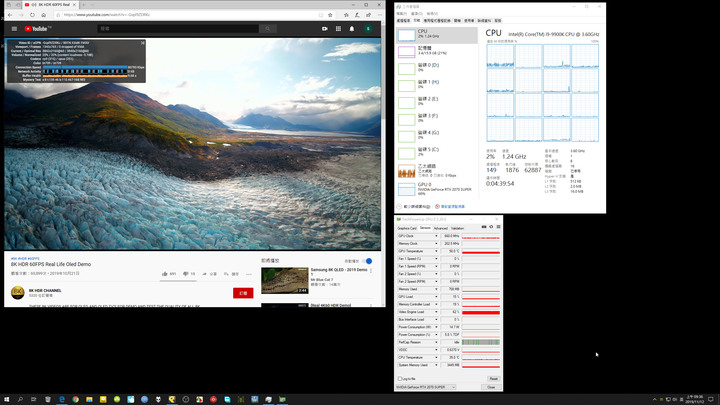
Task: Open a new browser tab with the plus icon
Action: coord(84,5)
